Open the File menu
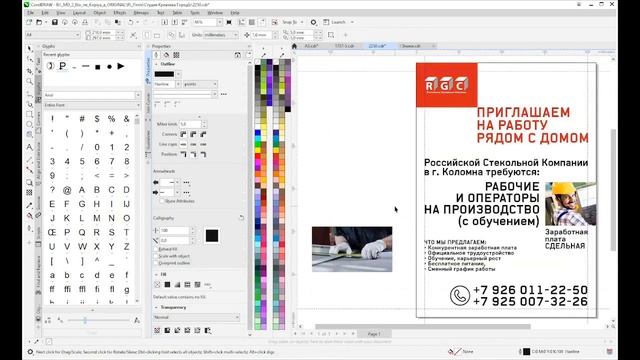Image resolution: width=640 pixels, height=360 pixels. tap(31, 13)
